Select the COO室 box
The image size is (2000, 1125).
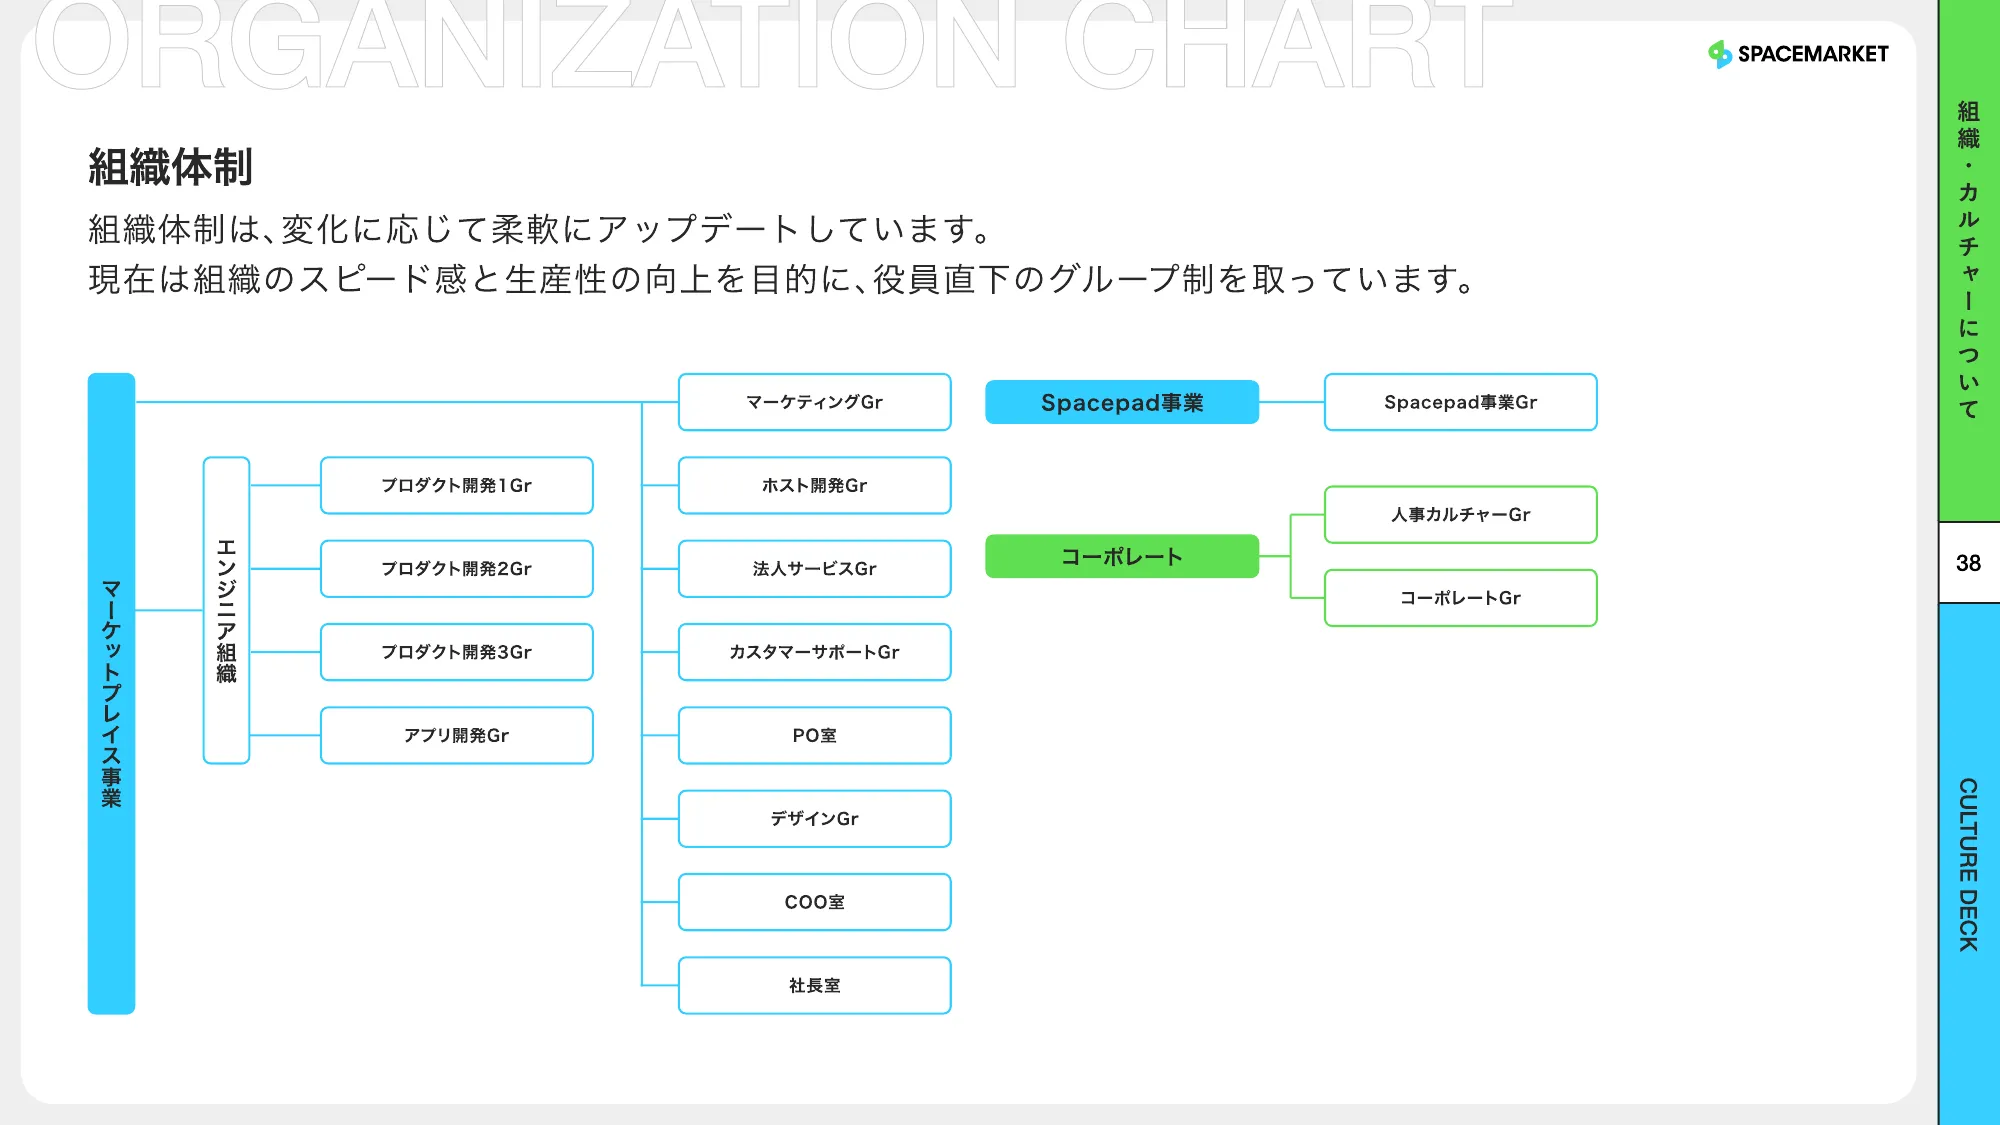pyautogui.click(x=815, y=902)
